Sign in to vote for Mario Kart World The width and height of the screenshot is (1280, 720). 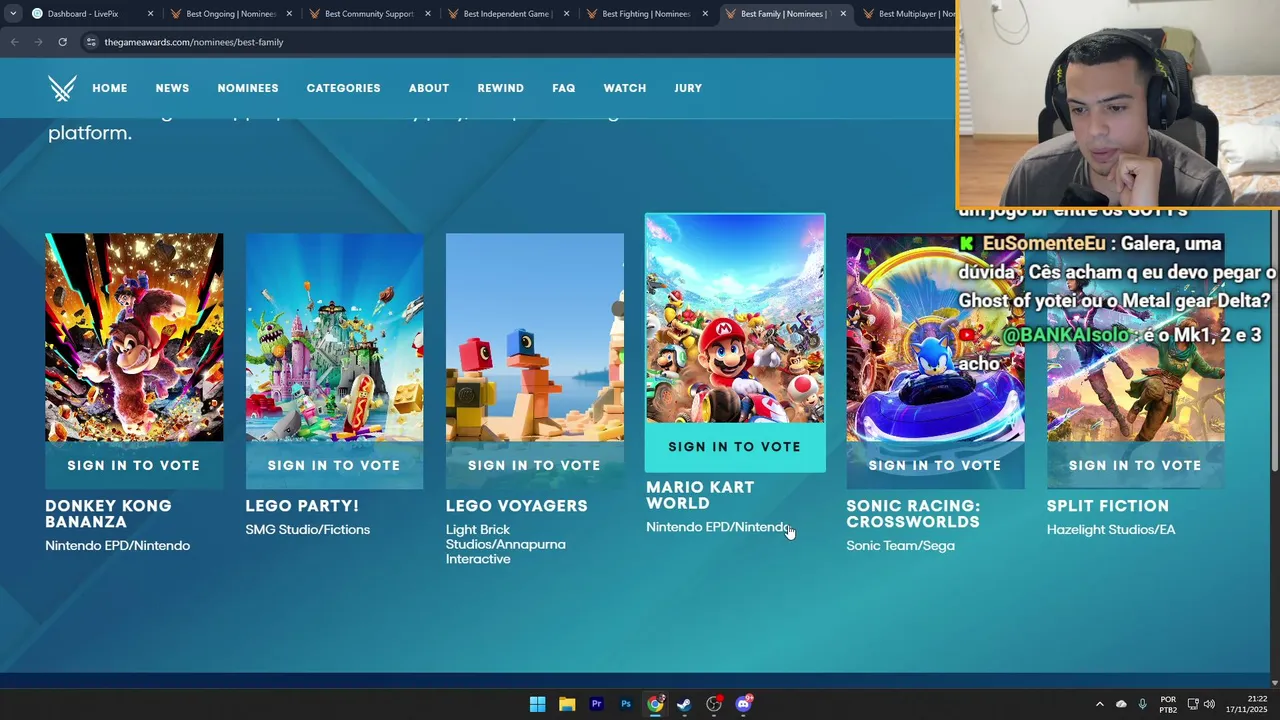(735, 447)
